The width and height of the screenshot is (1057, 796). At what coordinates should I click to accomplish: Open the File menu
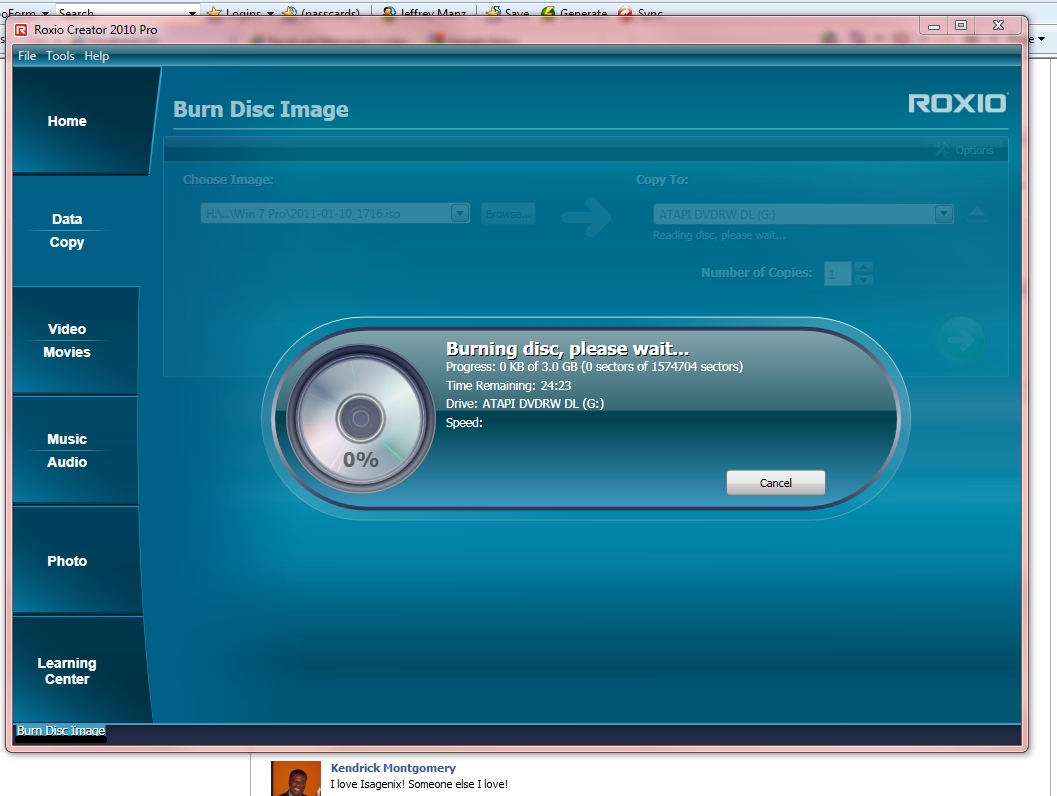tap(27, 56)
